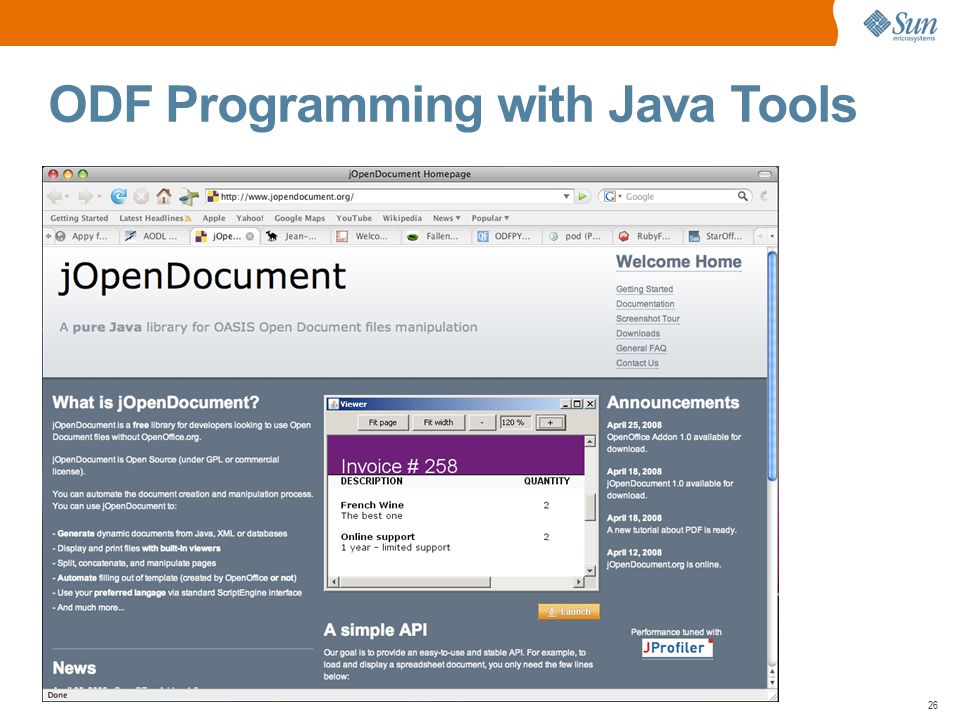960x720 pixels.
Task: Click the toolbar toggle pill in title bar
Action: [765, 174]
